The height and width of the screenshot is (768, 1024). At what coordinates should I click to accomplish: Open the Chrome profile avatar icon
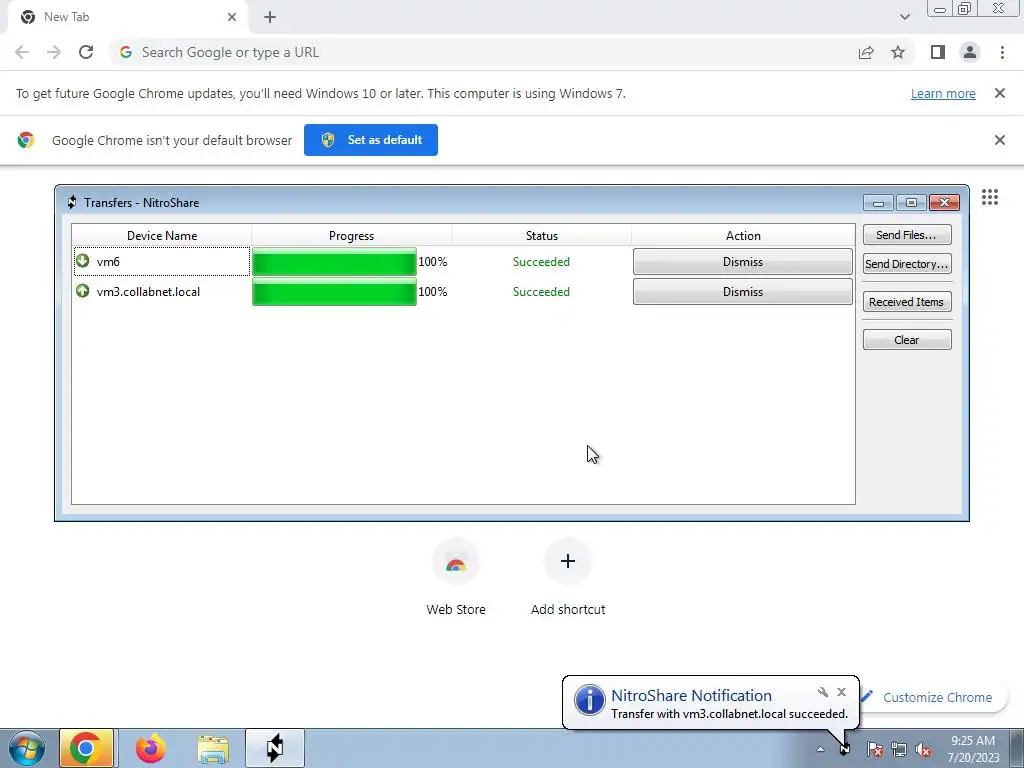(970, 52)
